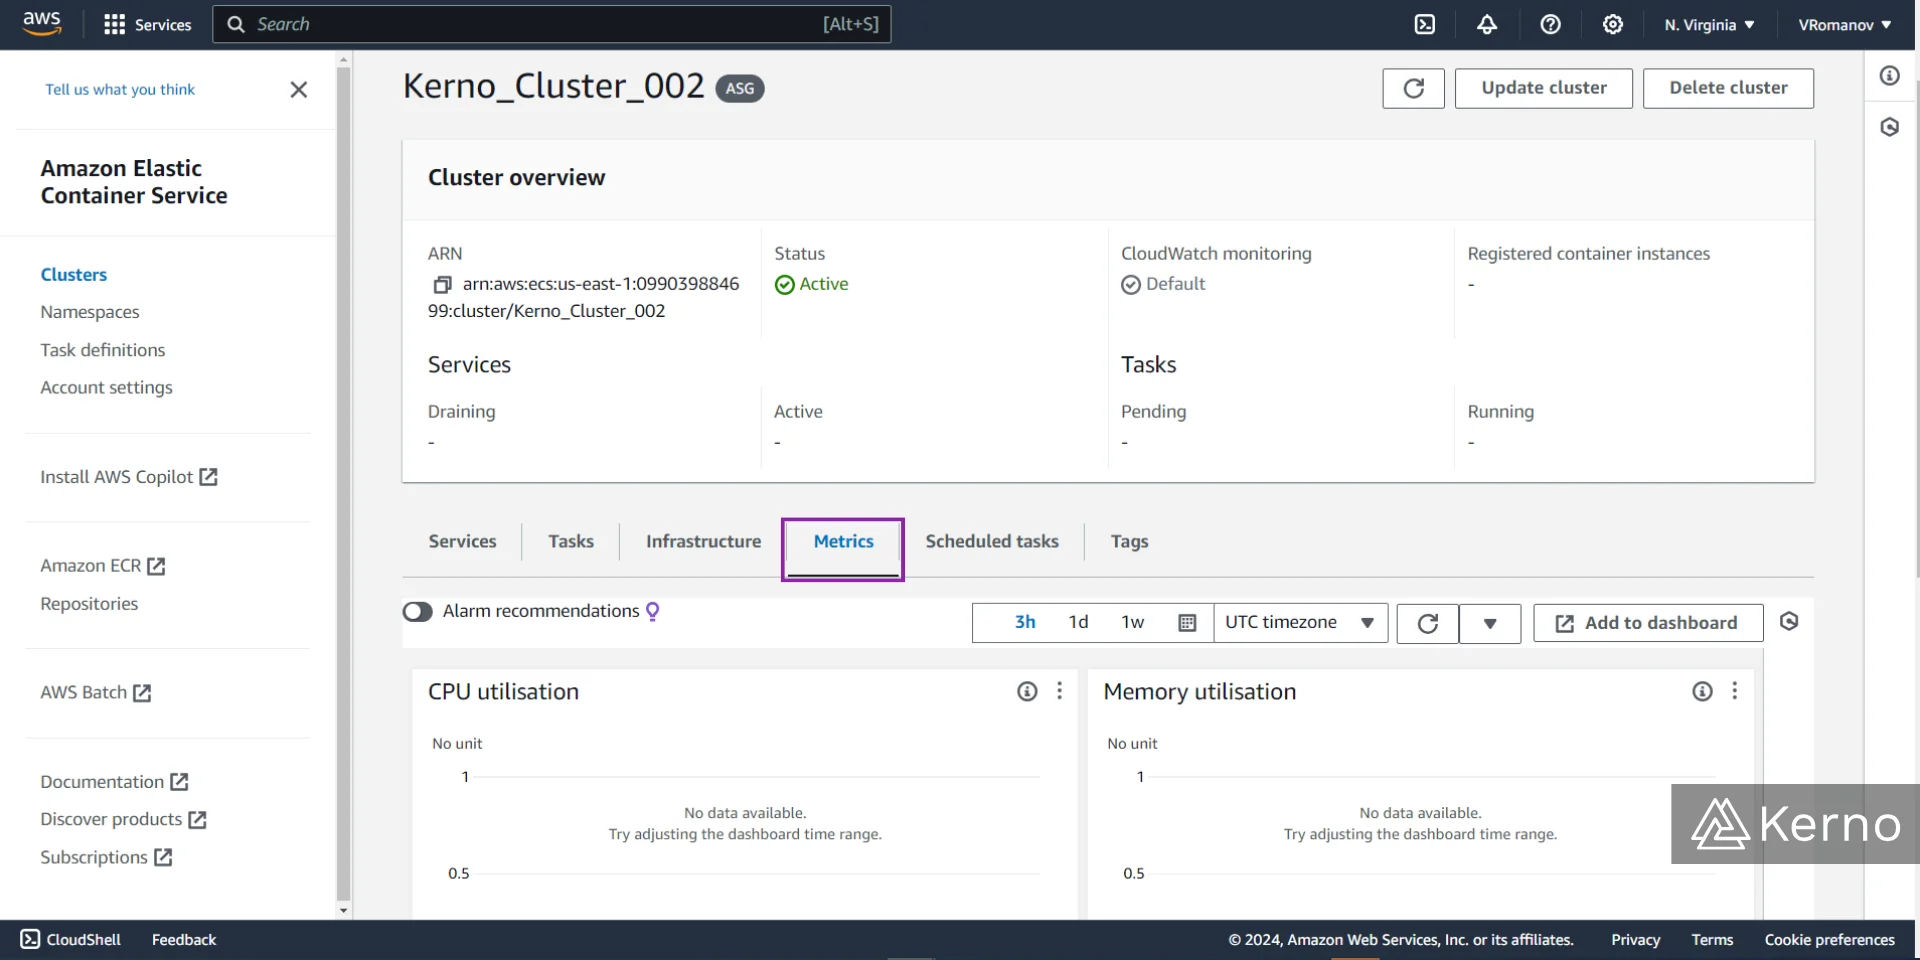Open the AWS Batch link

pos(95,692)
